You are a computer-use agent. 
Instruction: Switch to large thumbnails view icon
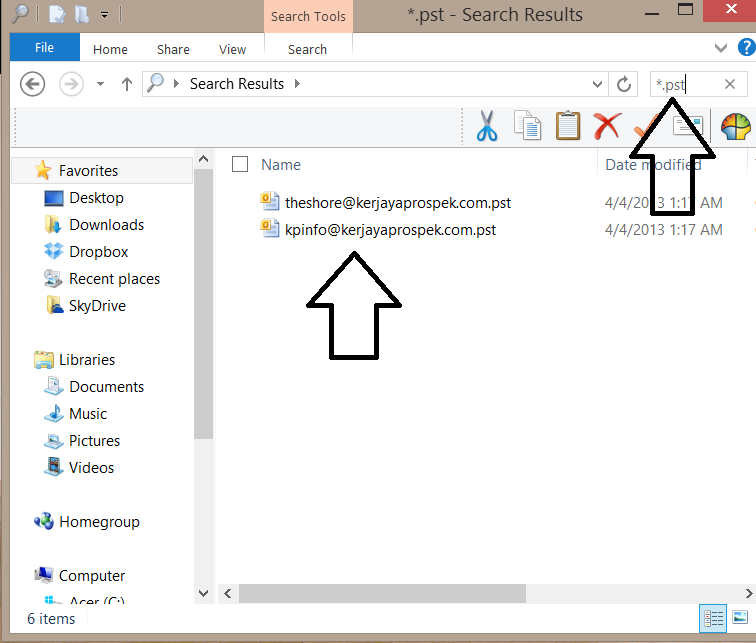[x=740, y=617]
